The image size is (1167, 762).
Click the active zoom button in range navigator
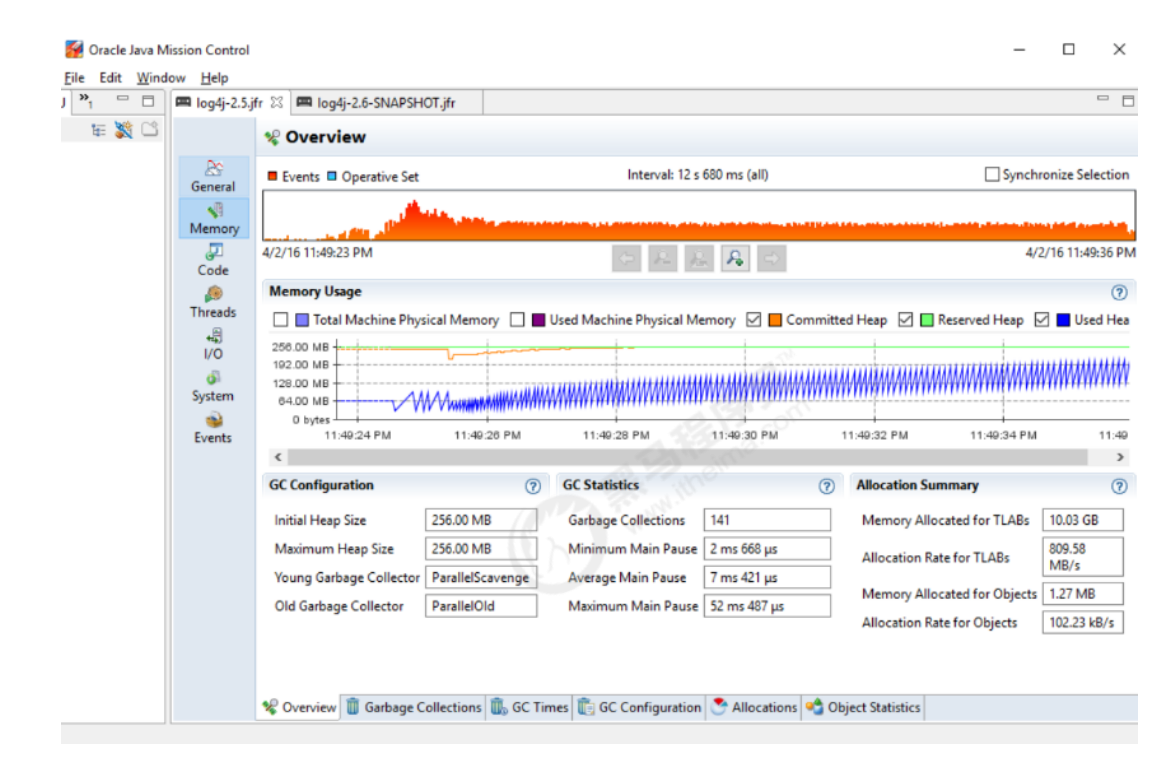[735, 258]
